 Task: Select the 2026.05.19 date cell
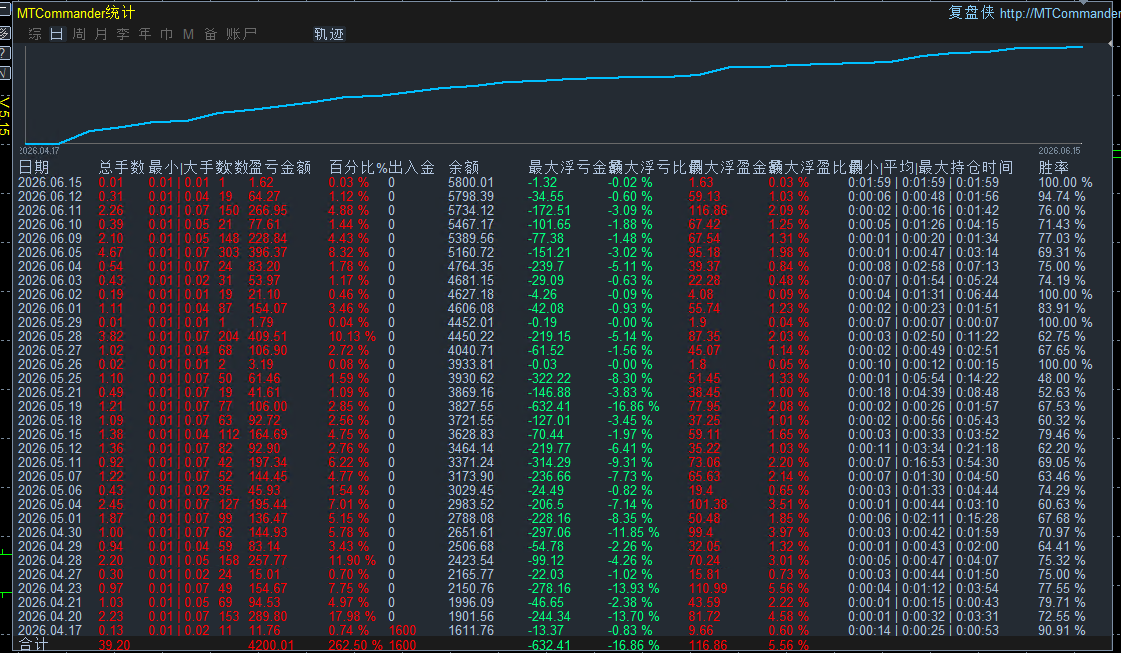pos(50,406)
